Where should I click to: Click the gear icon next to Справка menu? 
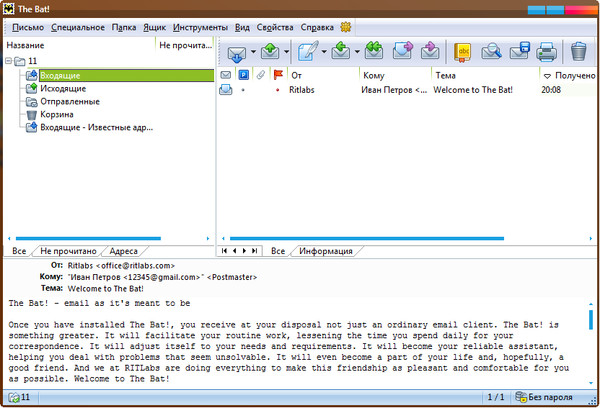(x=346, y=27)
